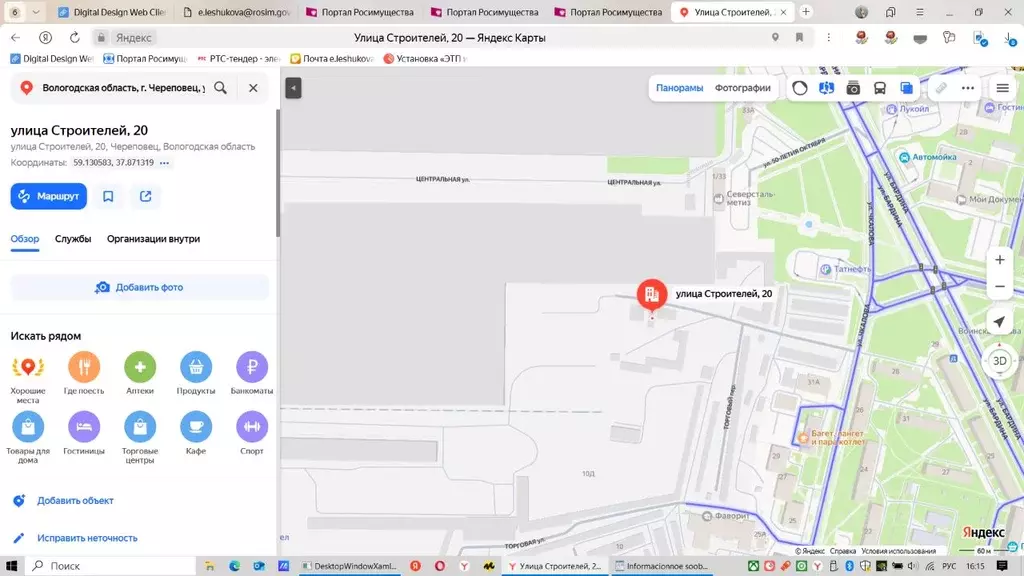The width and height of the screenshot is (1024, 576).
Task: Toggle the pedestrian routes map icon
Action: tap(826, 88)
